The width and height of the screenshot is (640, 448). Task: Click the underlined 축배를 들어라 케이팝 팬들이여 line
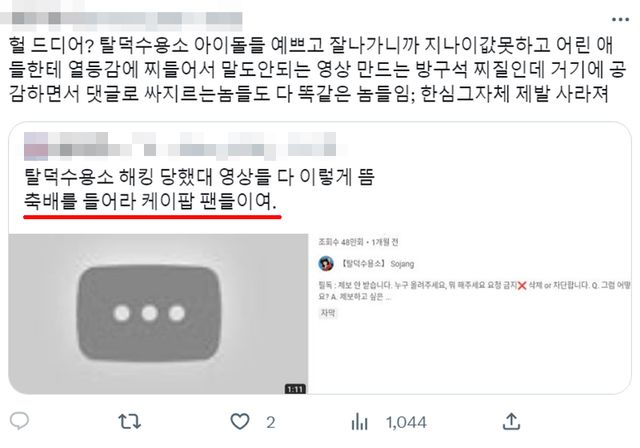(x=150, y=201)
